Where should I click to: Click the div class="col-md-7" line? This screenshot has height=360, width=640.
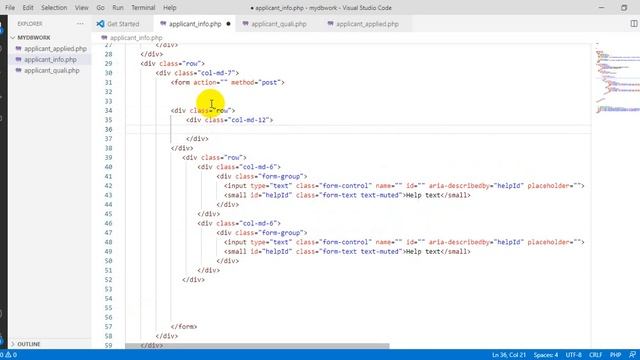point(197,73)
